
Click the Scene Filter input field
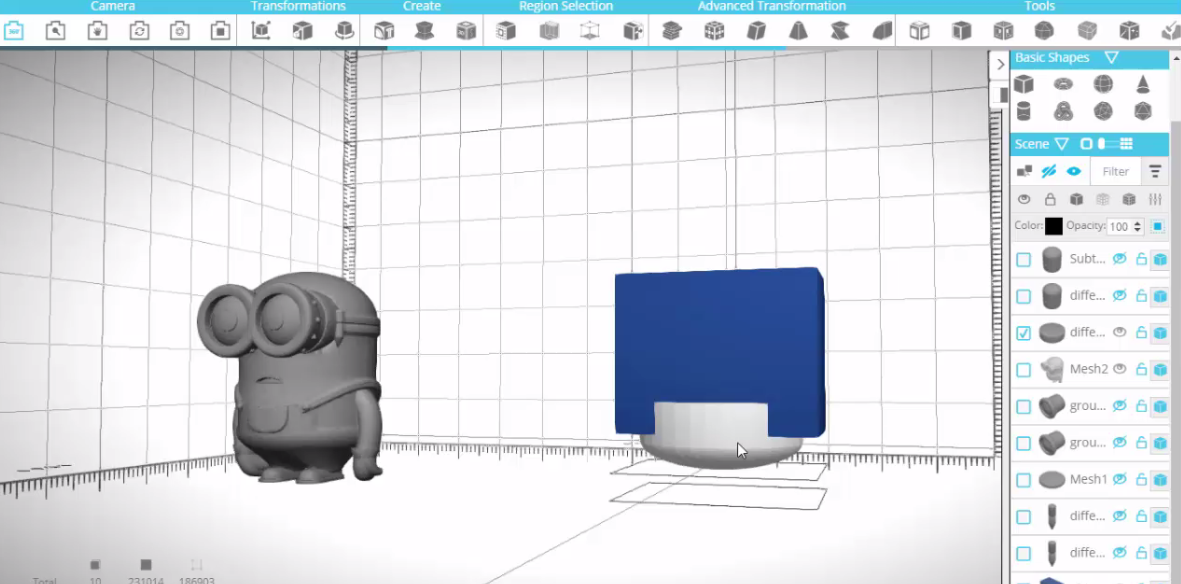1115,172
